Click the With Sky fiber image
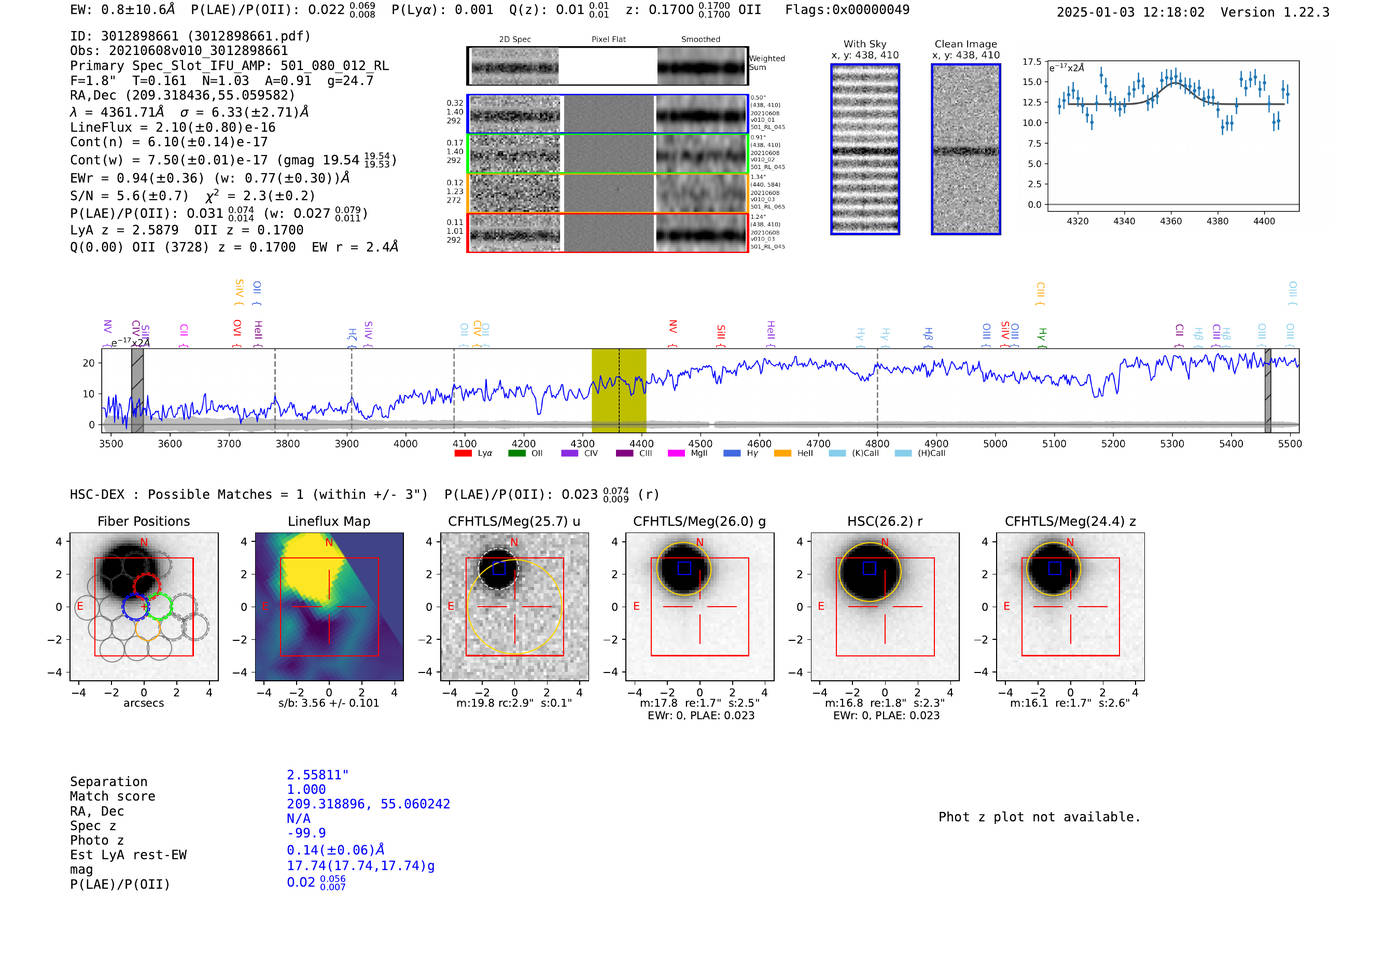Image resolution: width=1400 pixels, height=953 pixels. click(865, 149)
